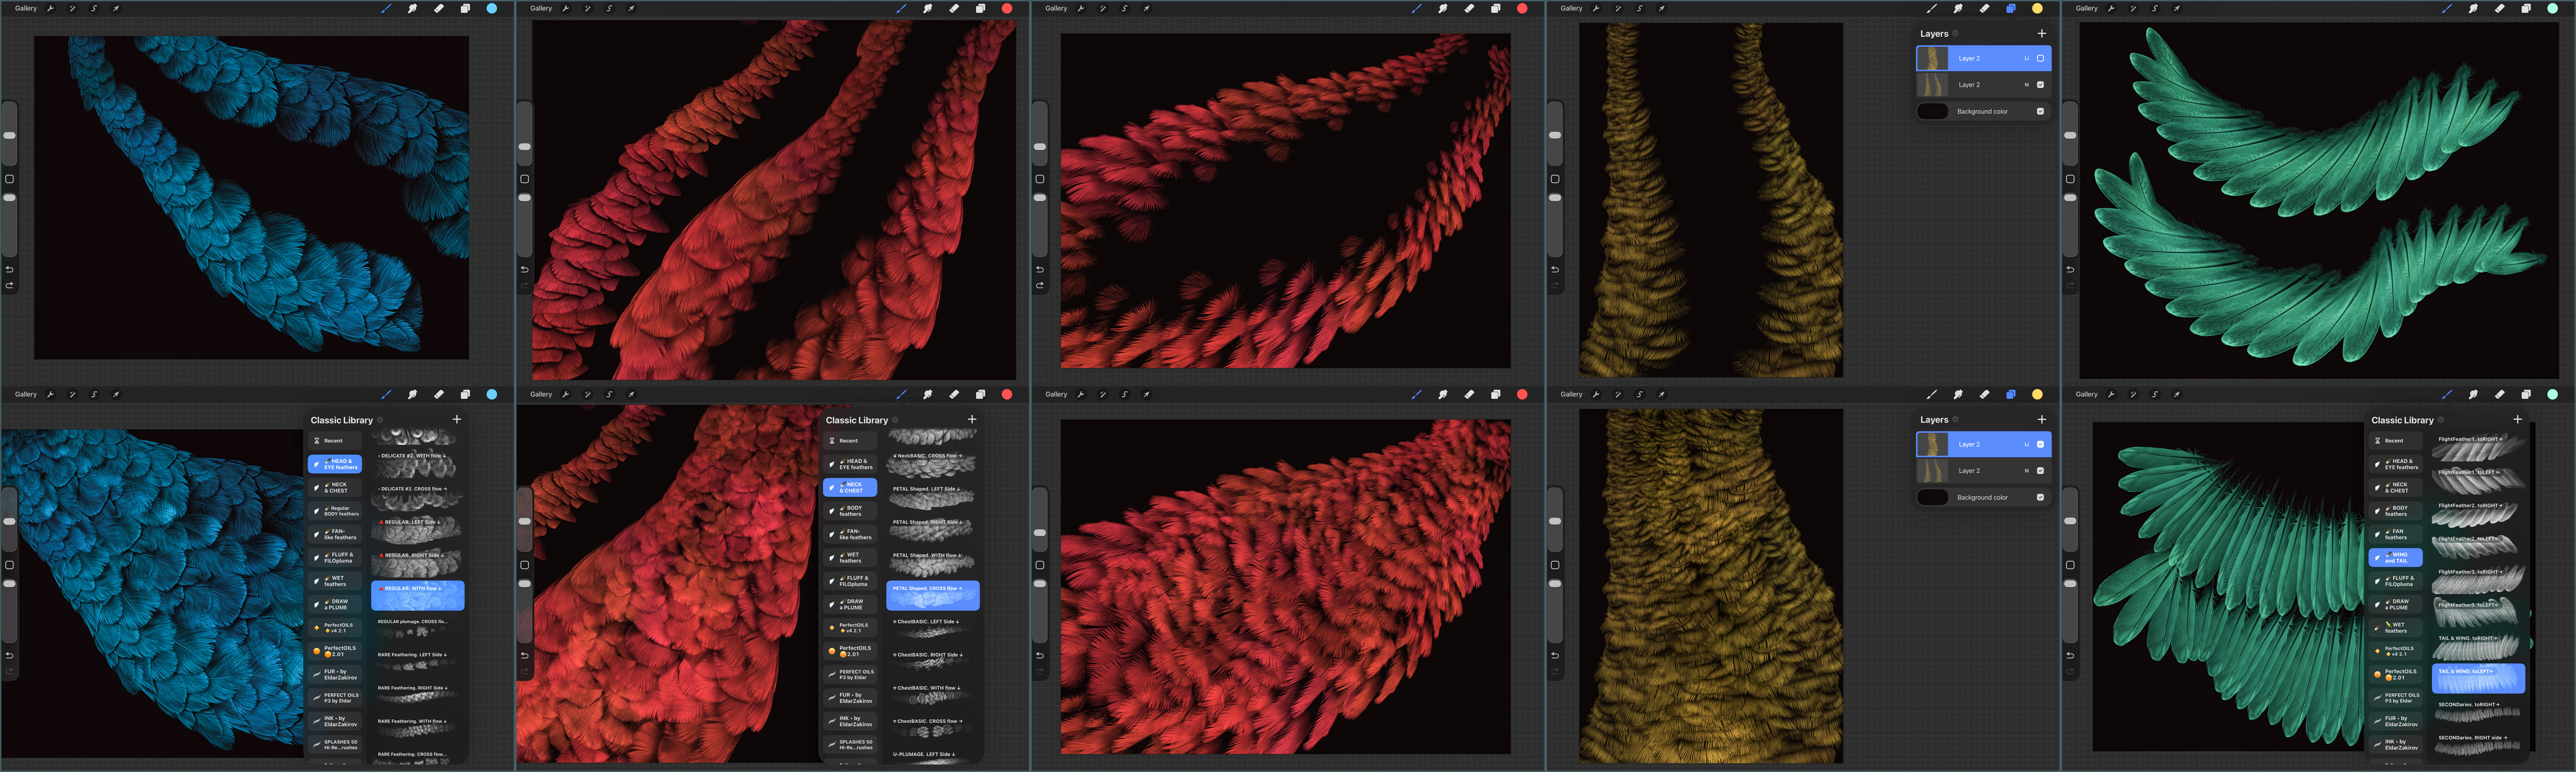Open blend mode N of Layer 2, bottom gold screenshot

pyautogui.click(x=2027, y=470)
